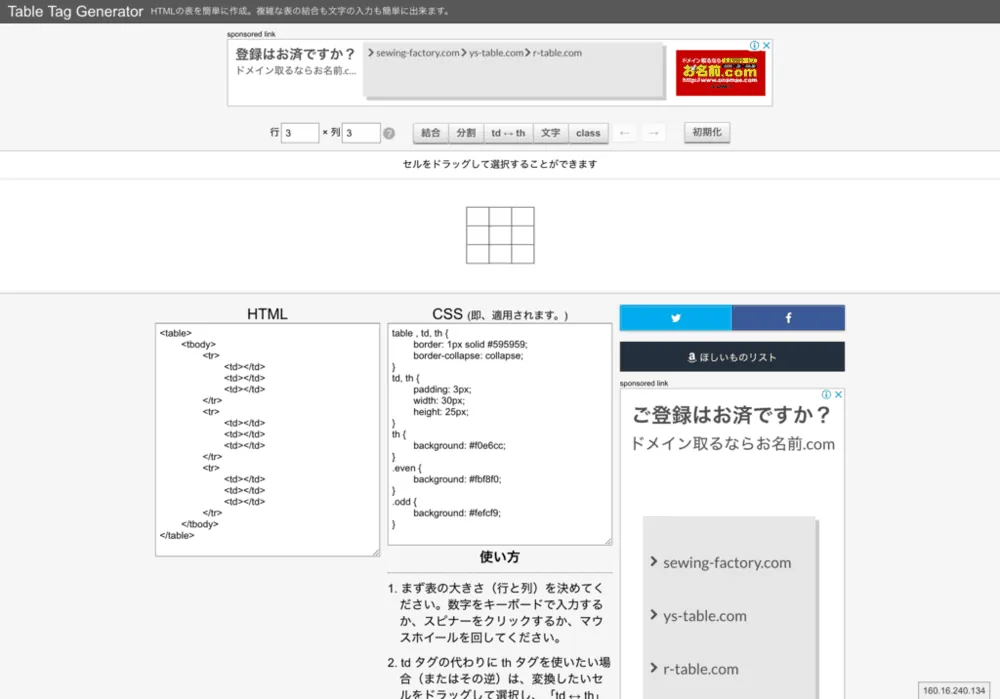Select the center cell of preview table
Viewport: 1000px width, 699px height.
pyautogui.click(x=500, y=236)
